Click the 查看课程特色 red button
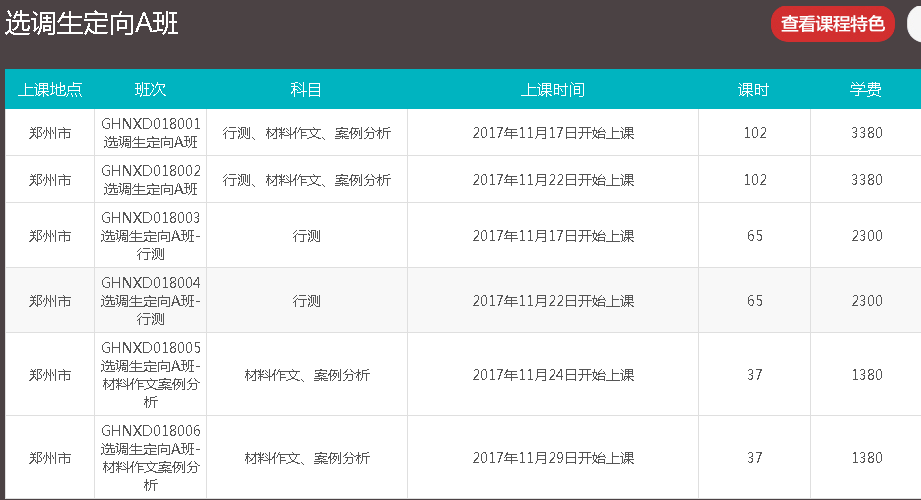Viewport: 921px width, 500px height. 832,24
